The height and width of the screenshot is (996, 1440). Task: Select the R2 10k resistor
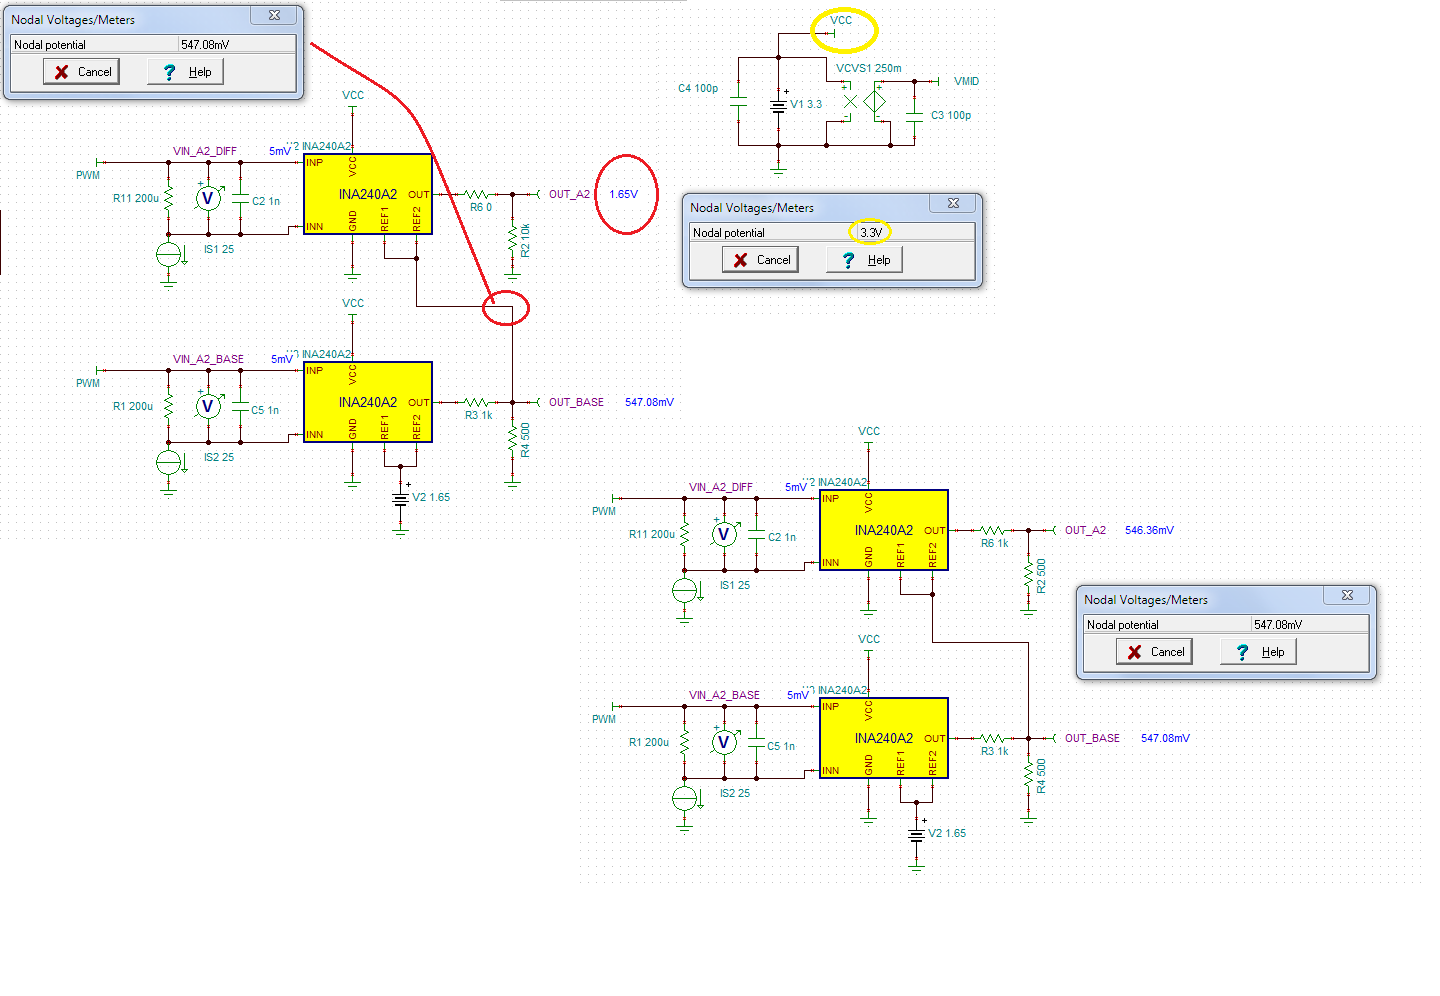512,240
